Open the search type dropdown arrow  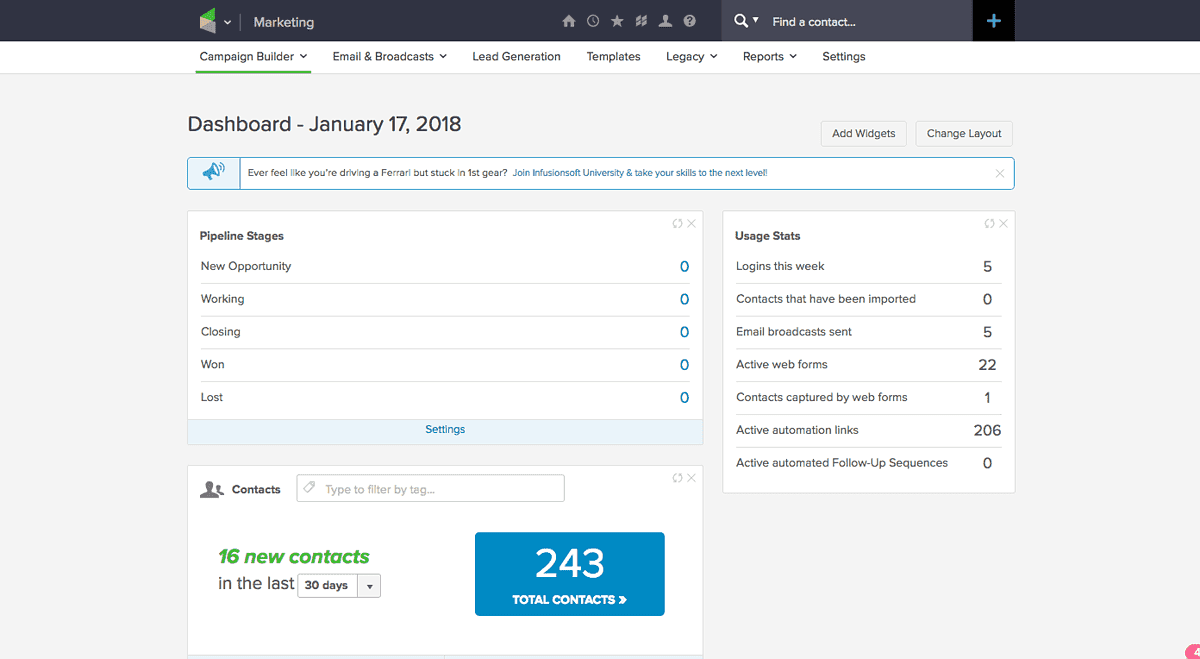(755, 21)
